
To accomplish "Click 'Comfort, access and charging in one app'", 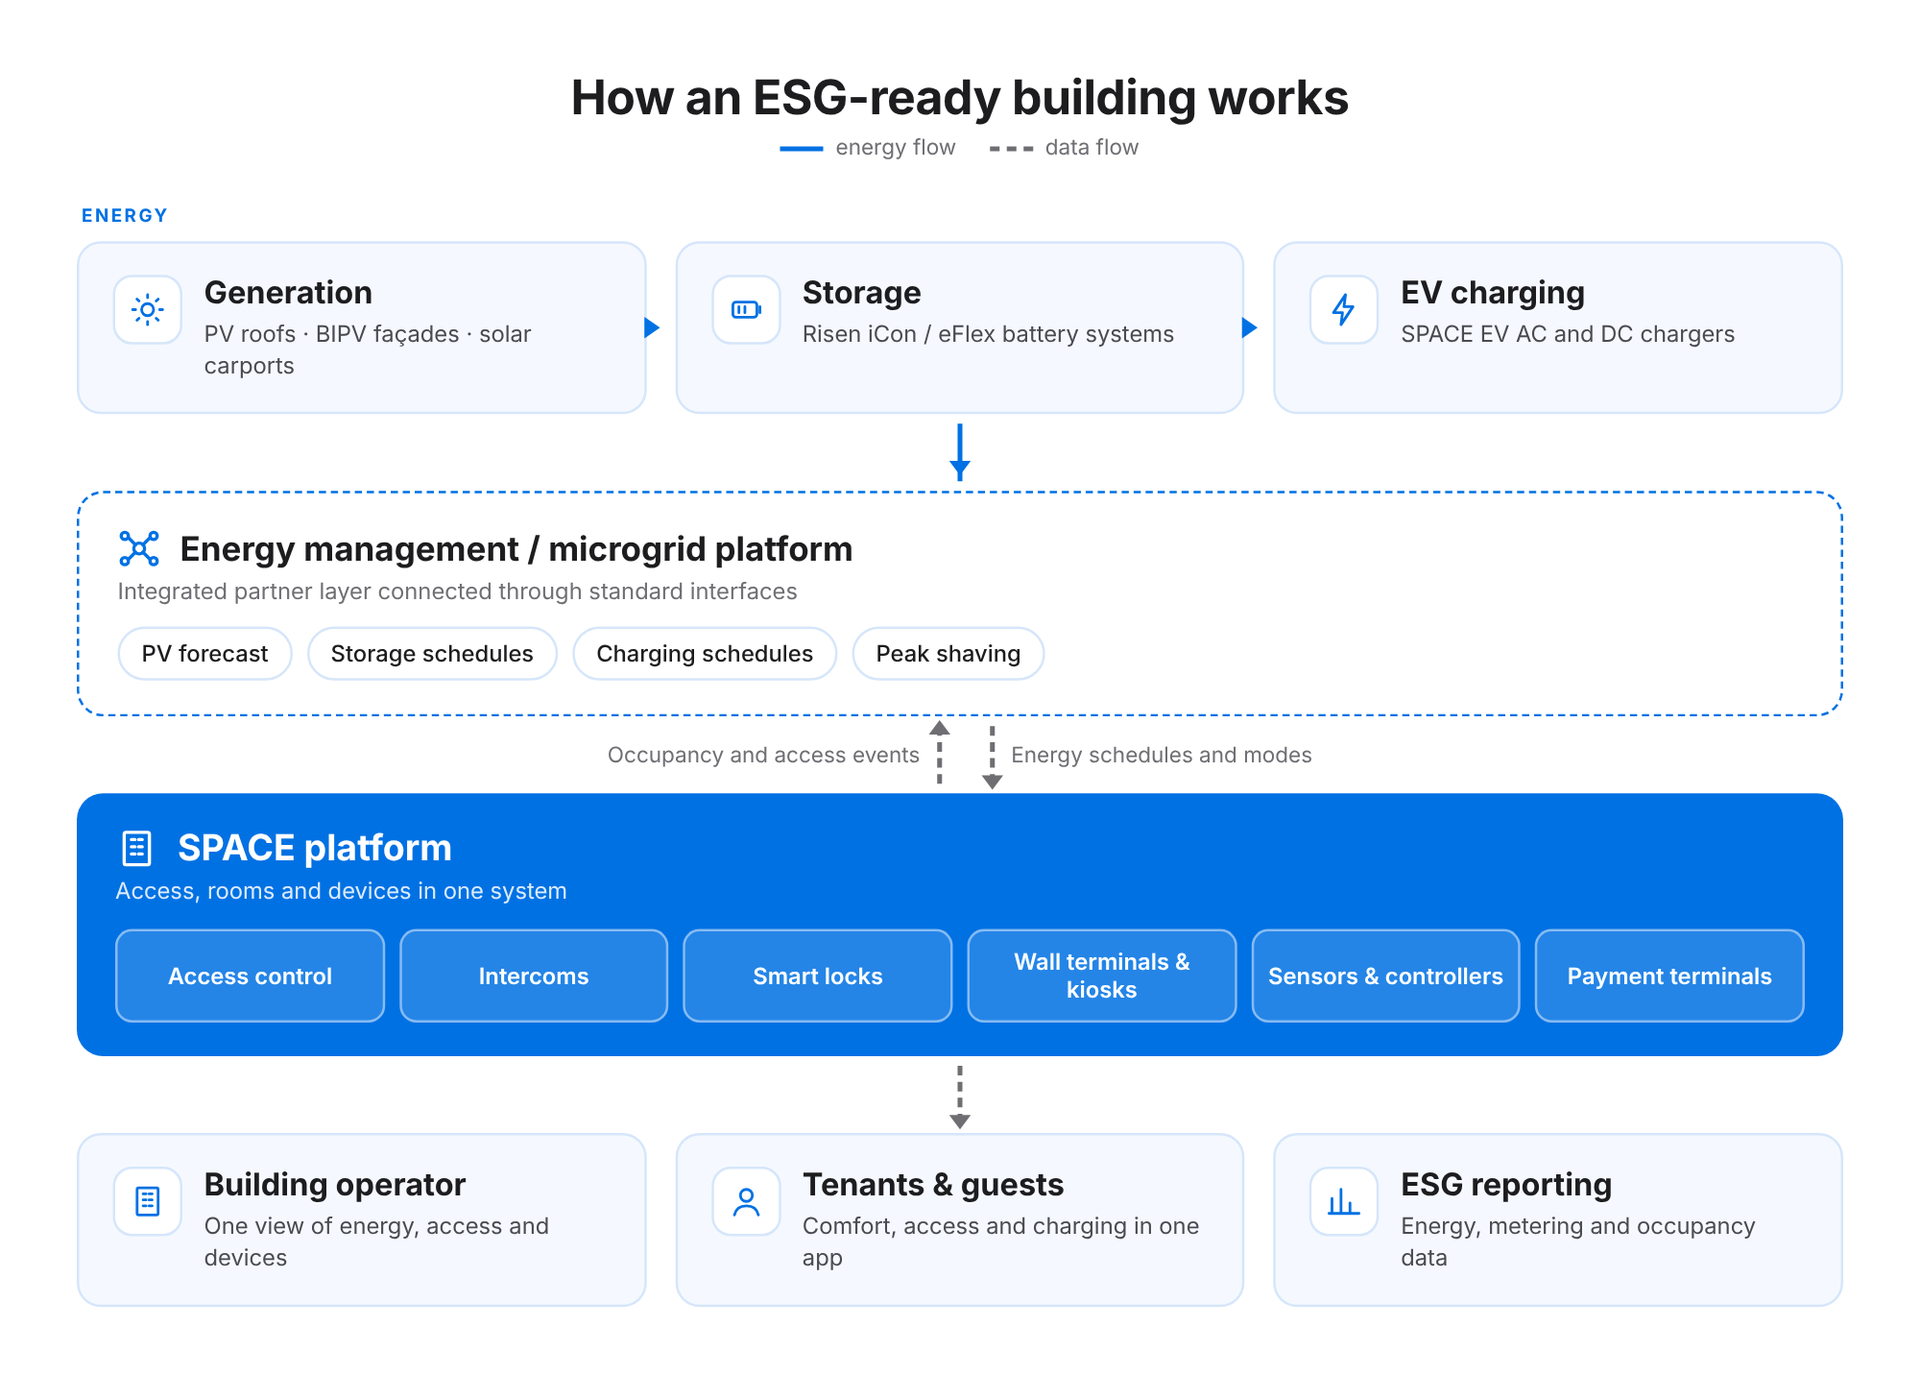I will pos(1000,1242).
